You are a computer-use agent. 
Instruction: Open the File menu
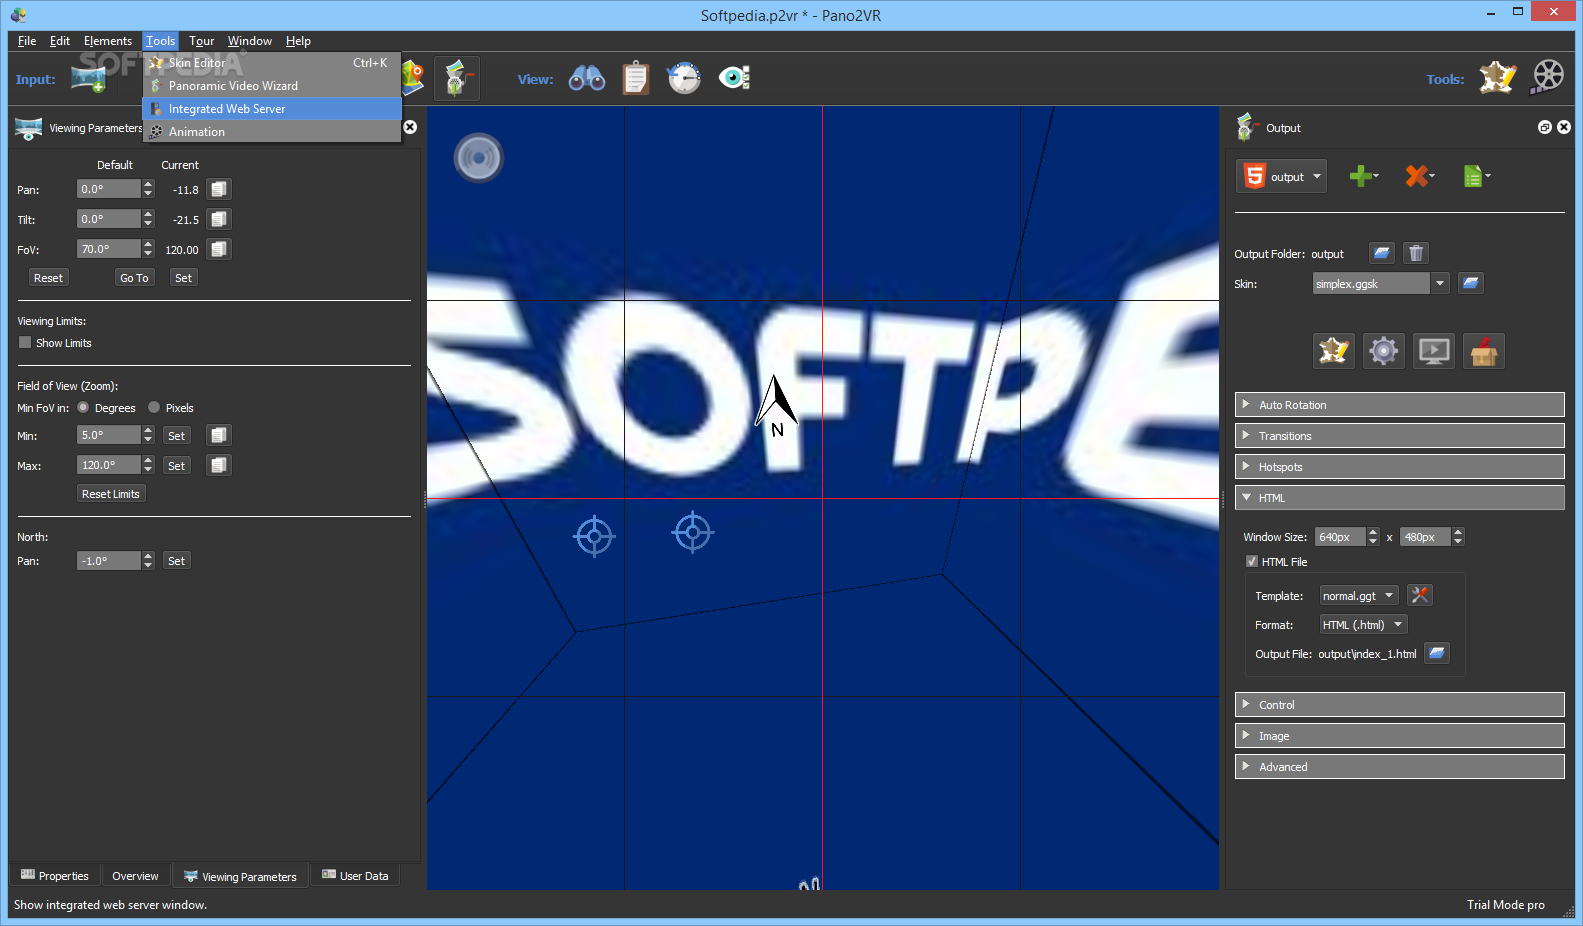tap(27, 40)
